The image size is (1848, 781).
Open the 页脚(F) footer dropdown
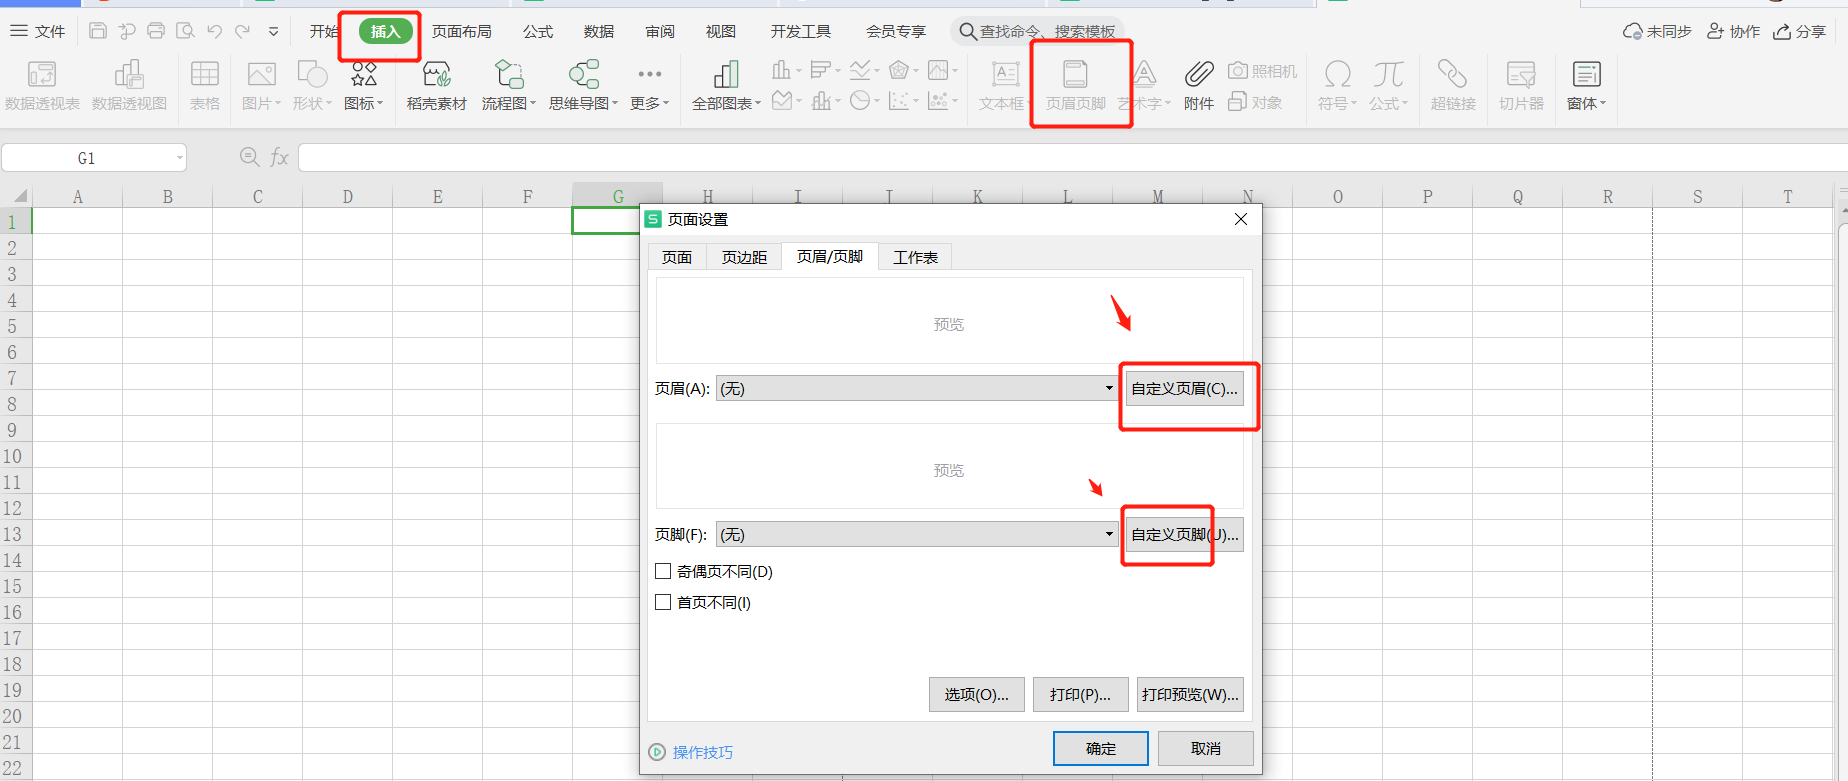point(917,534)
